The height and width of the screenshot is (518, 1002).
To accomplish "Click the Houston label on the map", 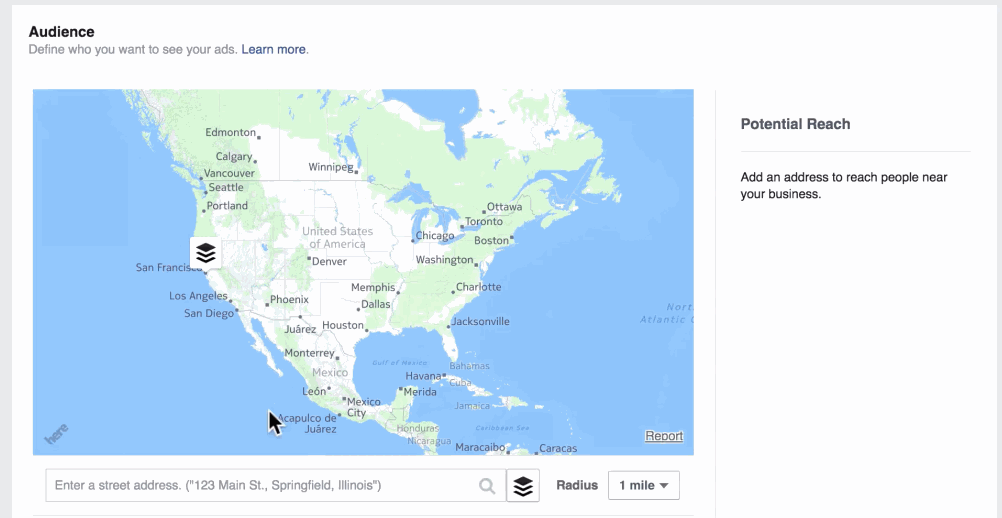I will pos(343,325).
